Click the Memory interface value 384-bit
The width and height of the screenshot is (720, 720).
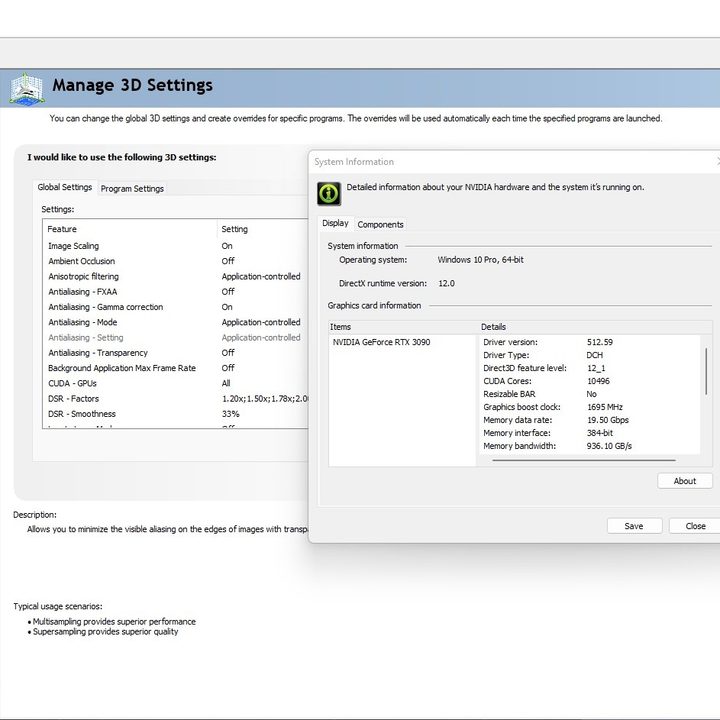(x=600, y=433)
